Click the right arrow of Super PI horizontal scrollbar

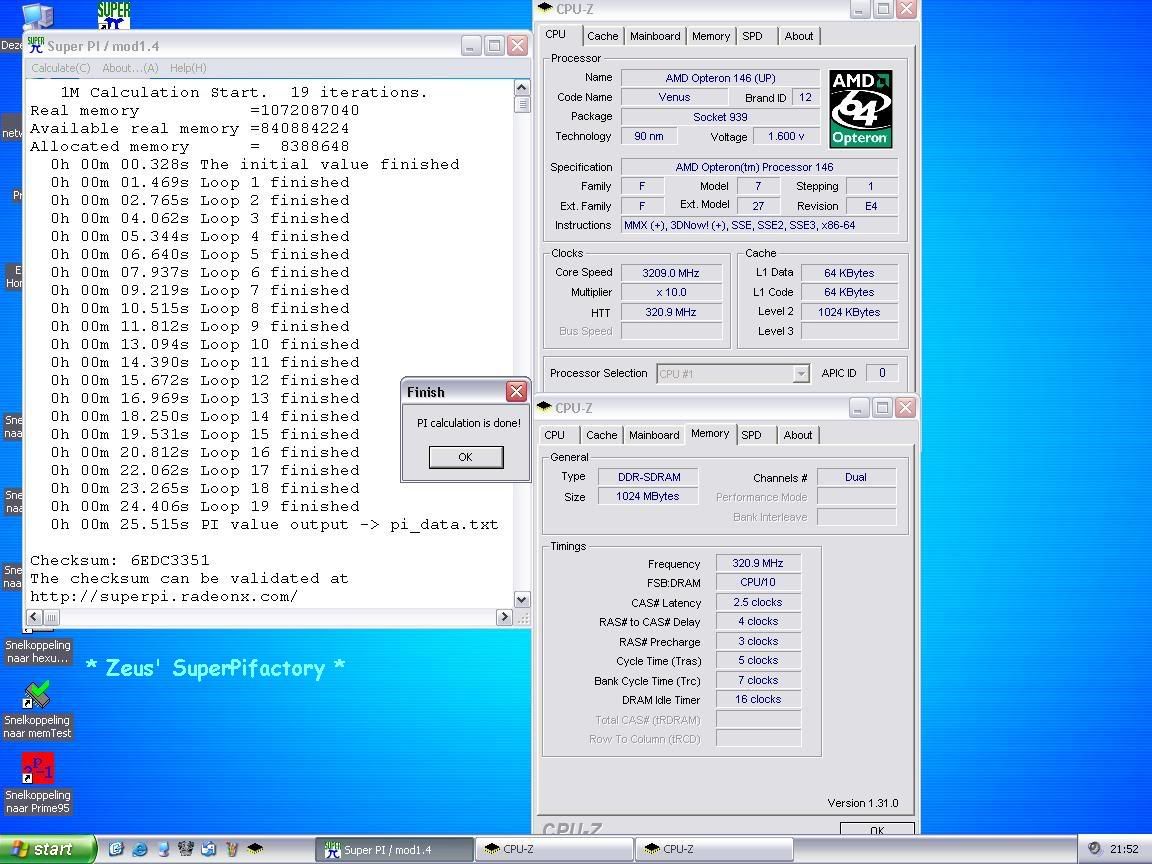(504, 617)
